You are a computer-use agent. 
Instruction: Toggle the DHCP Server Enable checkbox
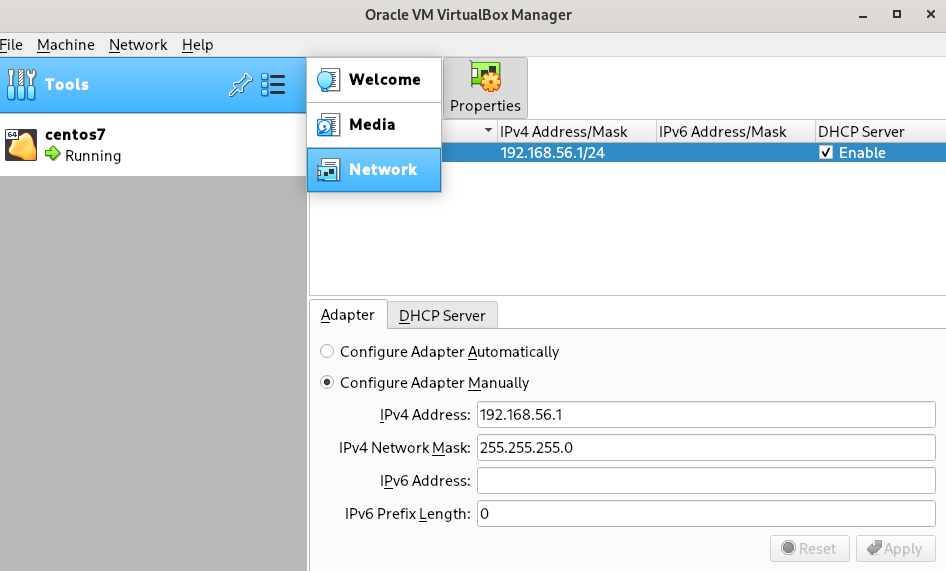(826, 153)
